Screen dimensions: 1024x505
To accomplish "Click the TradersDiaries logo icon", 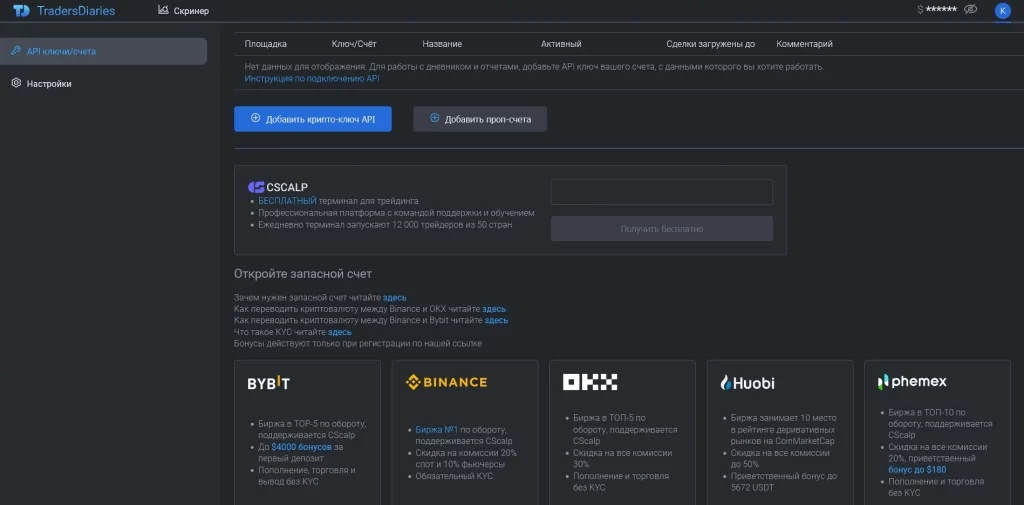I will point(22,10).
